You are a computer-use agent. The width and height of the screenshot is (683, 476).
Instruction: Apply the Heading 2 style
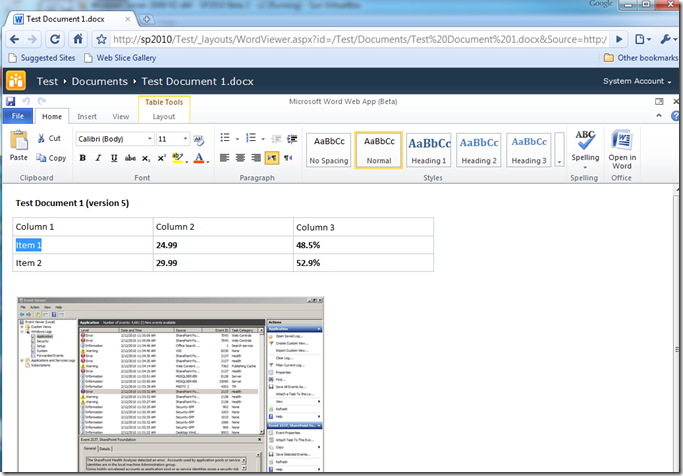click(x=479, y=150)
